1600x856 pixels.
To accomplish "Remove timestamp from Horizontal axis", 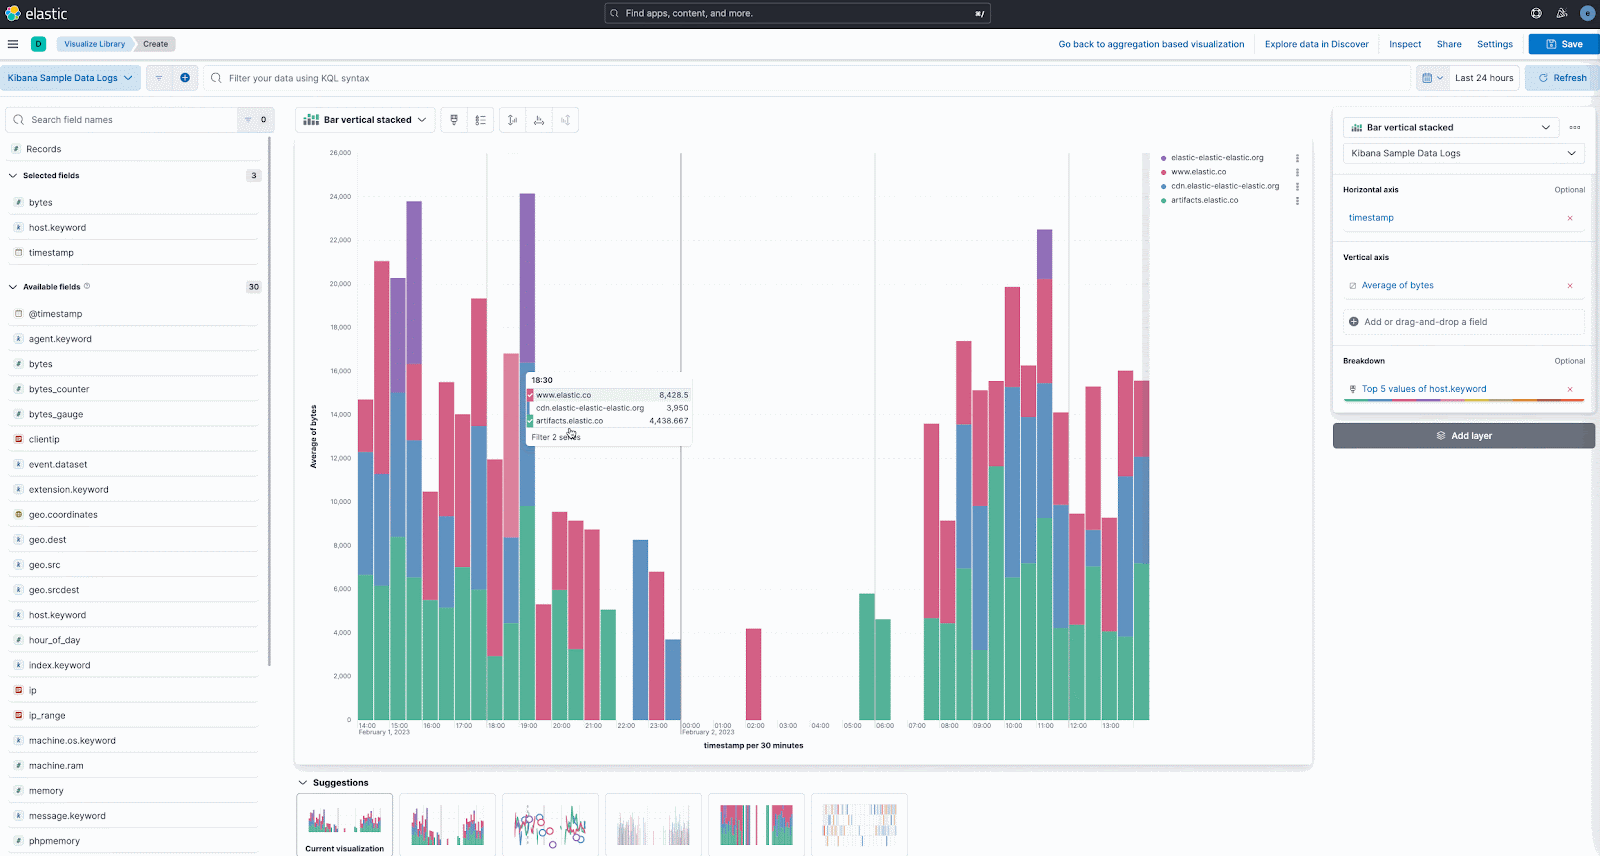I will pyautogui.click(x=1570, y=218).
